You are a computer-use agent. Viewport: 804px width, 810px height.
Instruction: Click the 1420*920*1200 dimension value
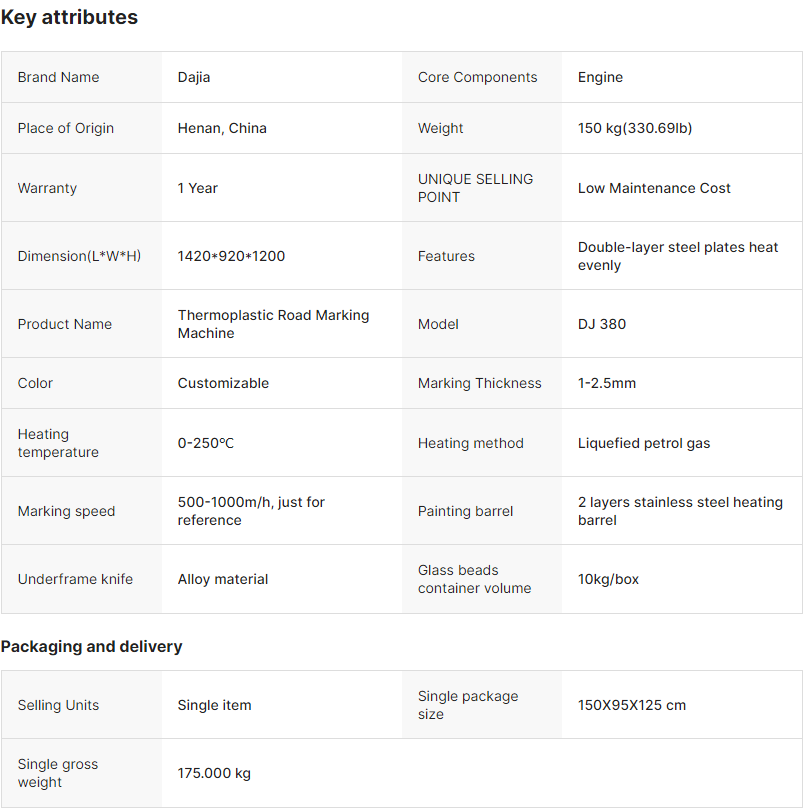point(231,256)
